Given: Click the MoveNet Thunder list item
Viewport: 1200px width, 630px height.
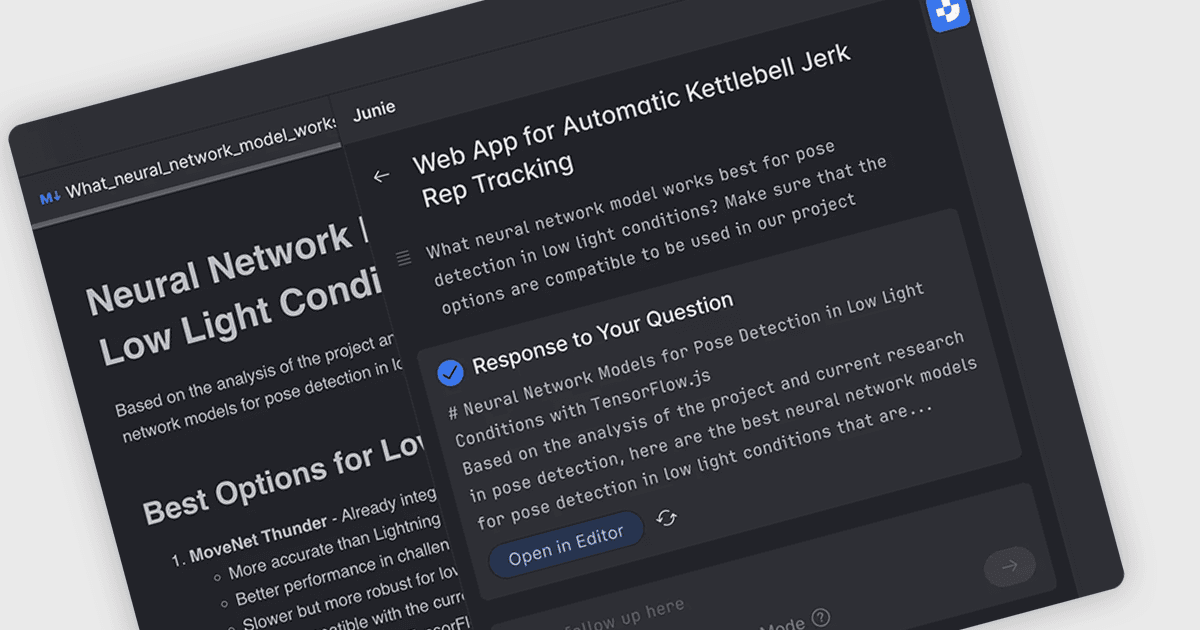Looking at the screenshot, I should point(258,541).
